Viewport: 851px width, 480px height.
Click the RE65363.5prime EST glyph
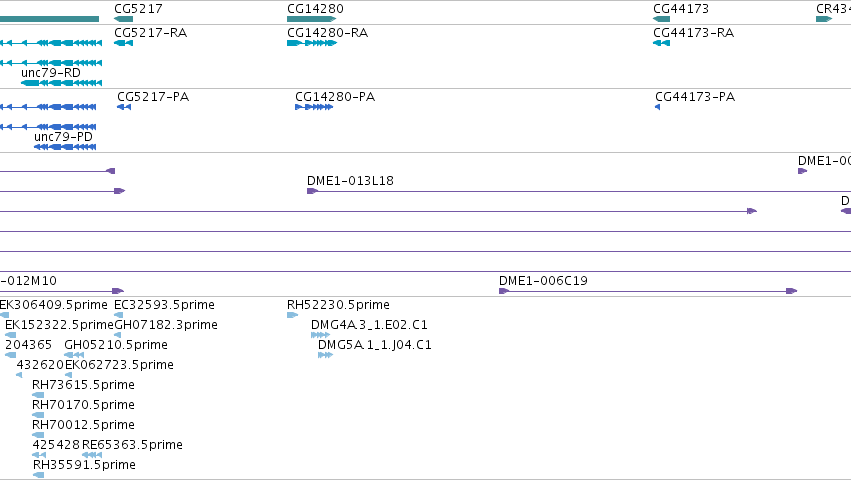tap(92, 455)
